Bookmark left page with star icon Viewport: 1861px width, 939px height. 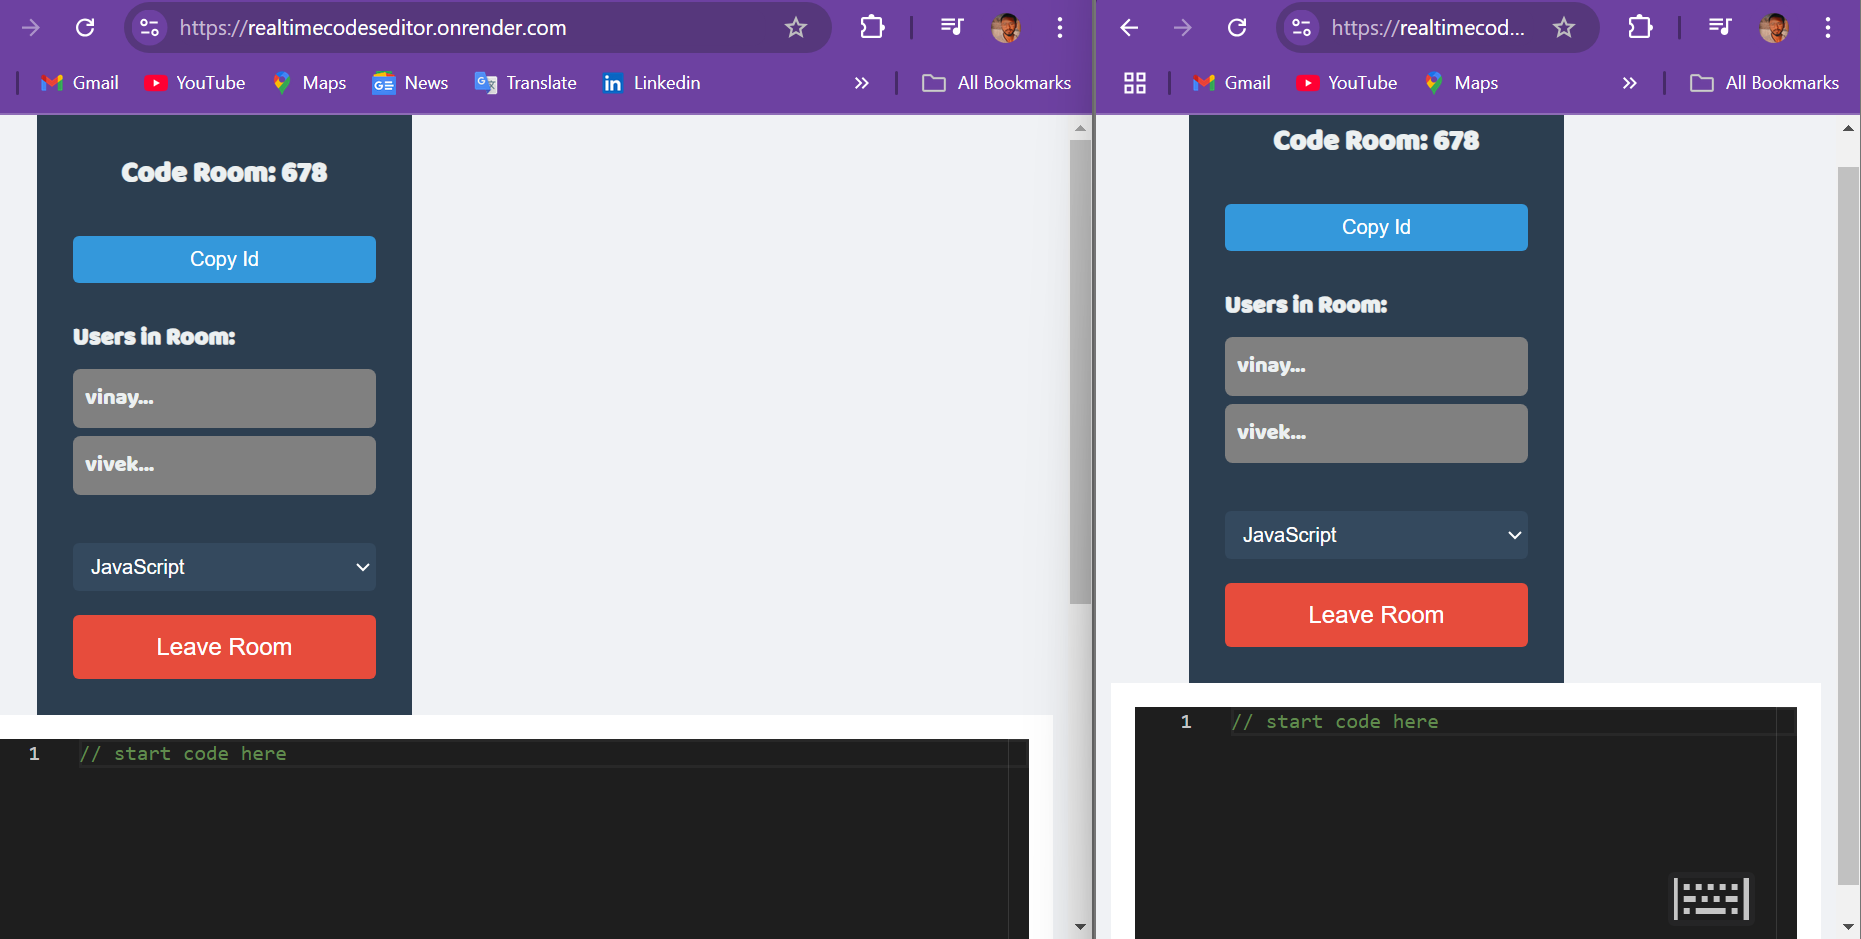point(795,27)
